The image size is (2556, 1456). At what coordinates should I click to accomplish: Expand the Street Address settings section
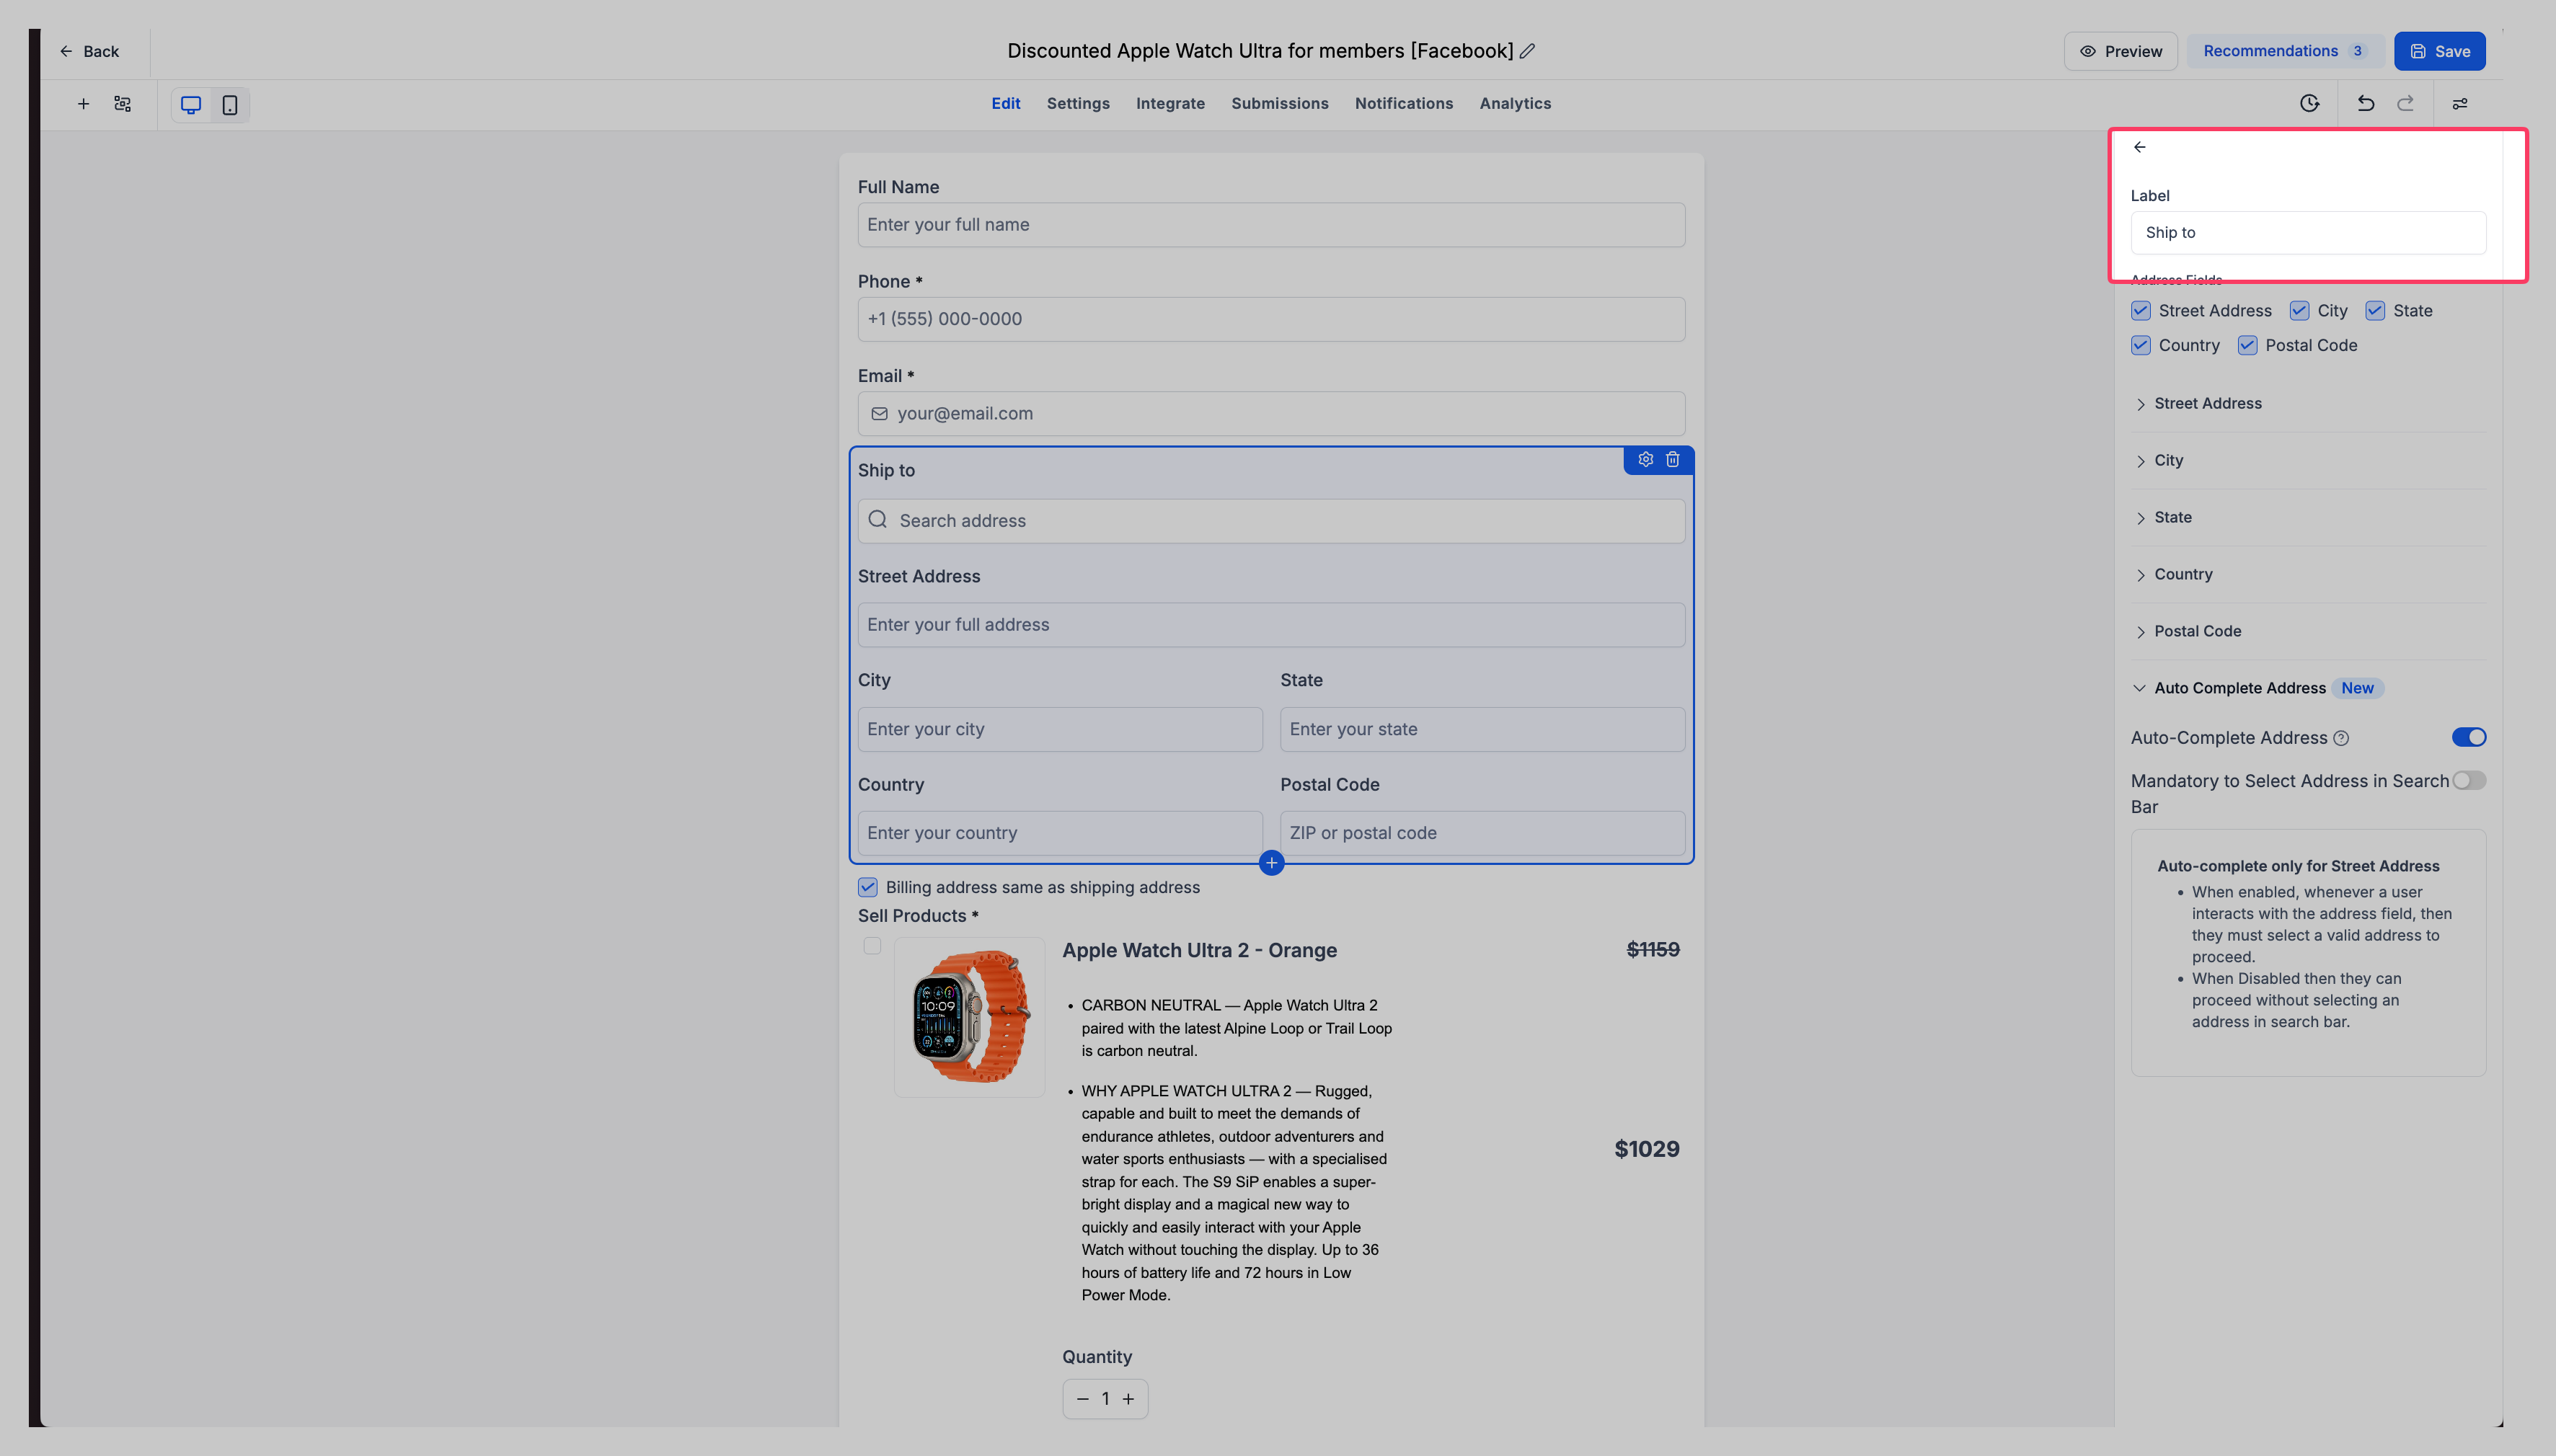coord(2308,404)
